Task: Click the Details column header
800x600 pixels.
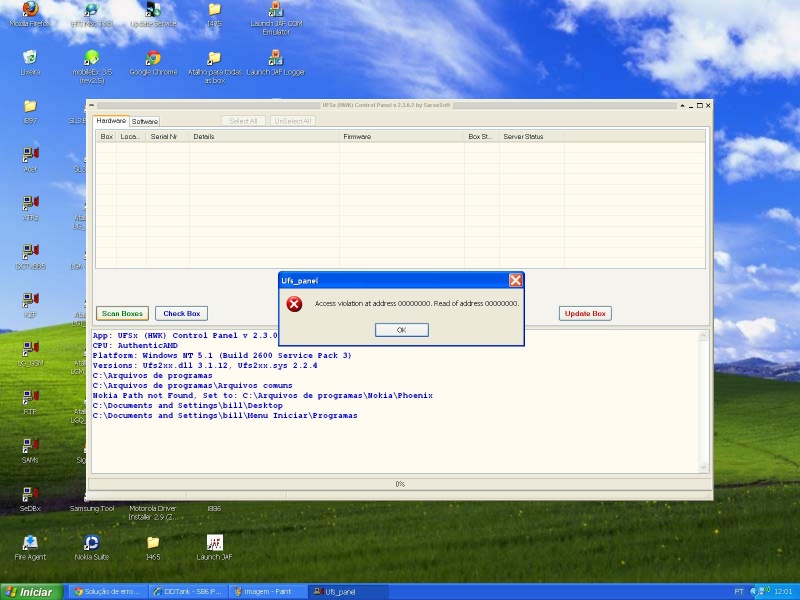Action: (x=264, y=136)
